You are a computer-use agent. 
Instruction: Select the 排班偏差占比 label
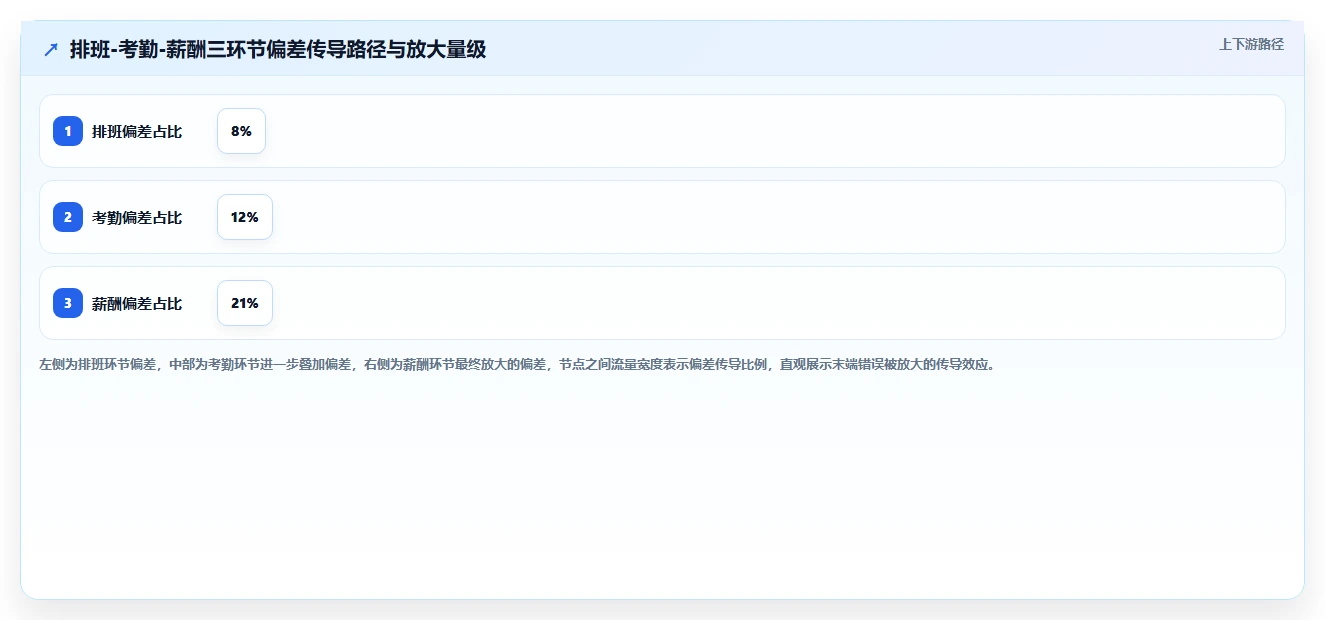click(x=137, y=131)
